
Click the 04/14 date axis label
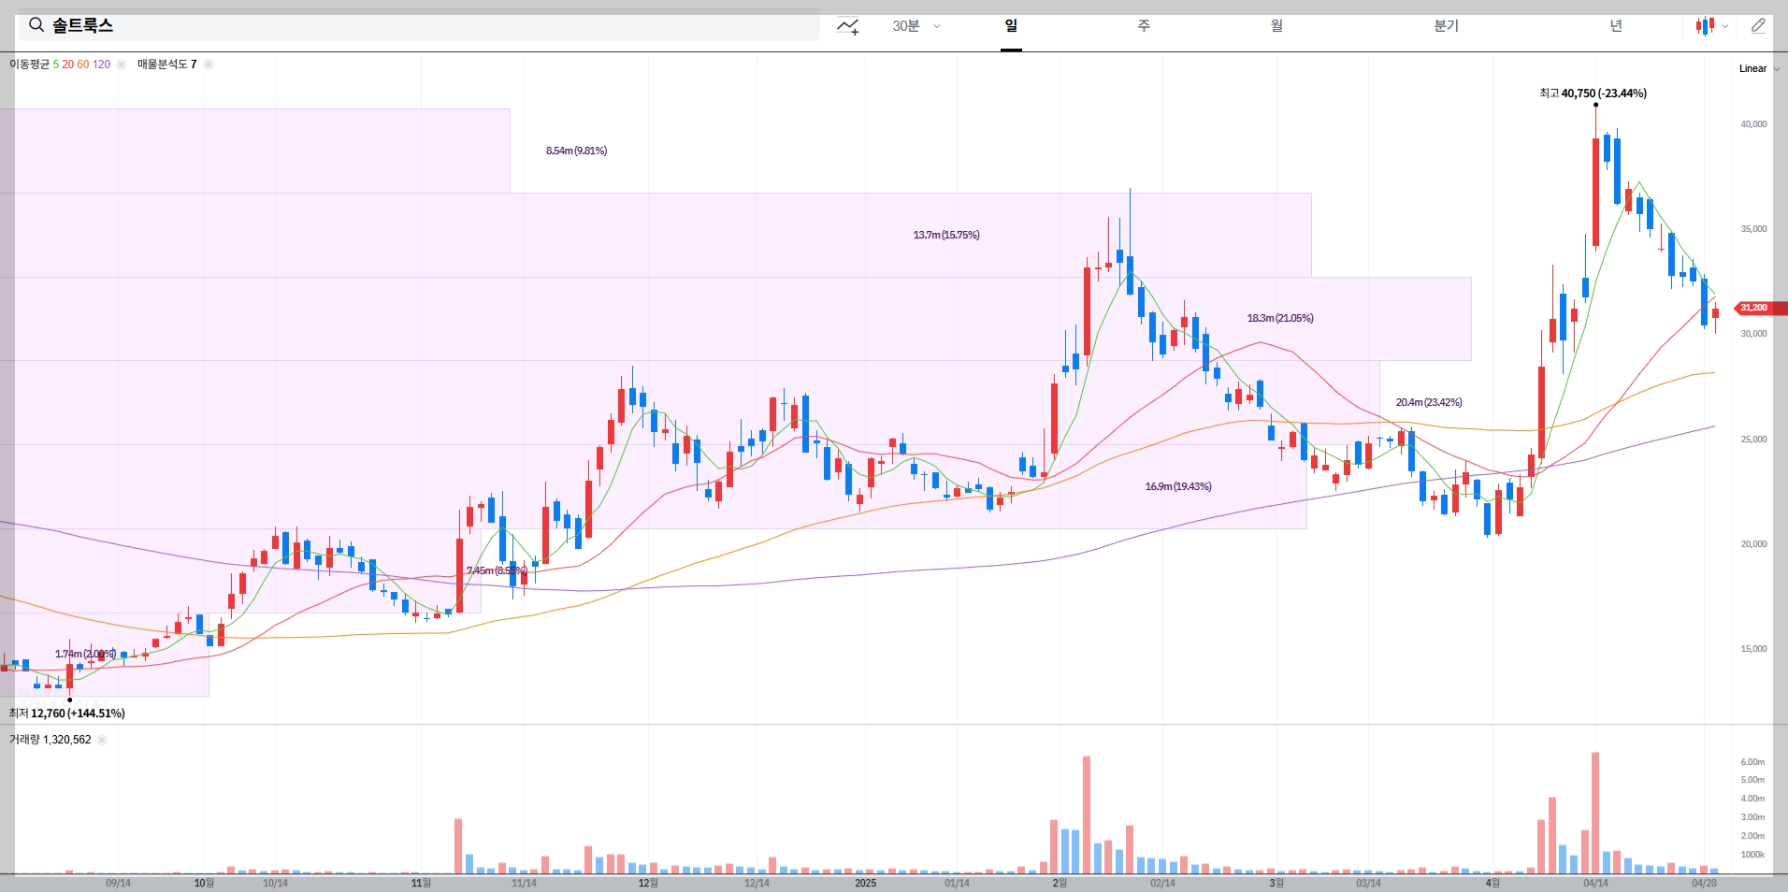point(1595,883)
